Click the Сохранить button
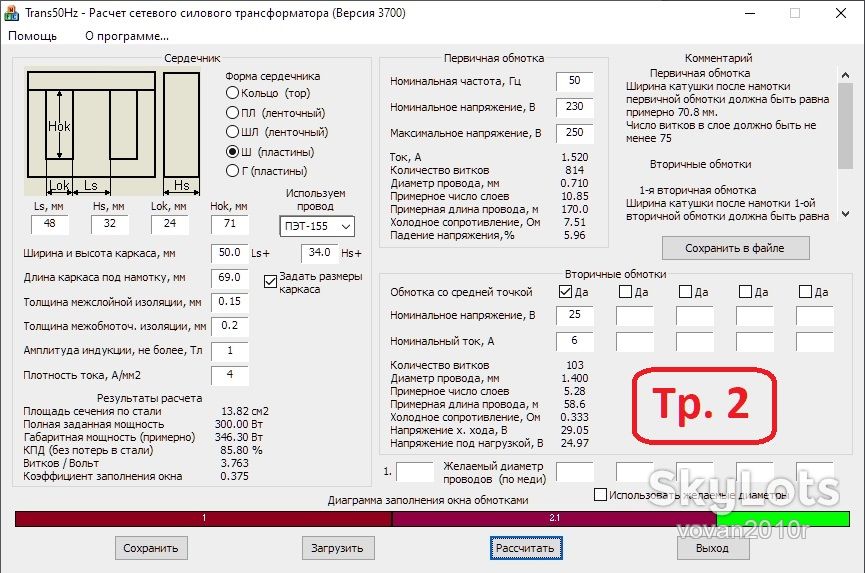The height and width of the screenshot is (573, 865). [x=151, y=548]
